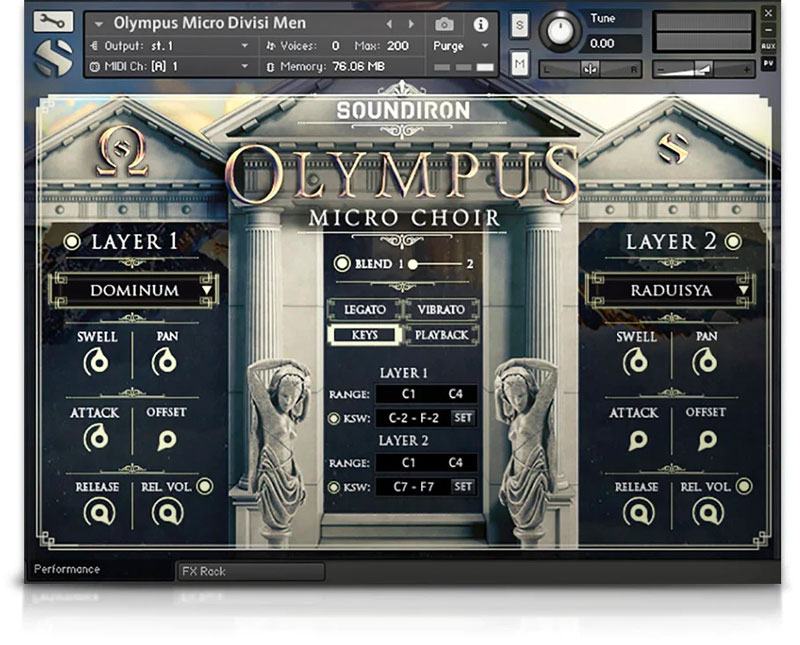The width and height of the screenshot is (800, 645).
Task: Click the Layer 1 Pan knob
Action: tap(166, 362)
